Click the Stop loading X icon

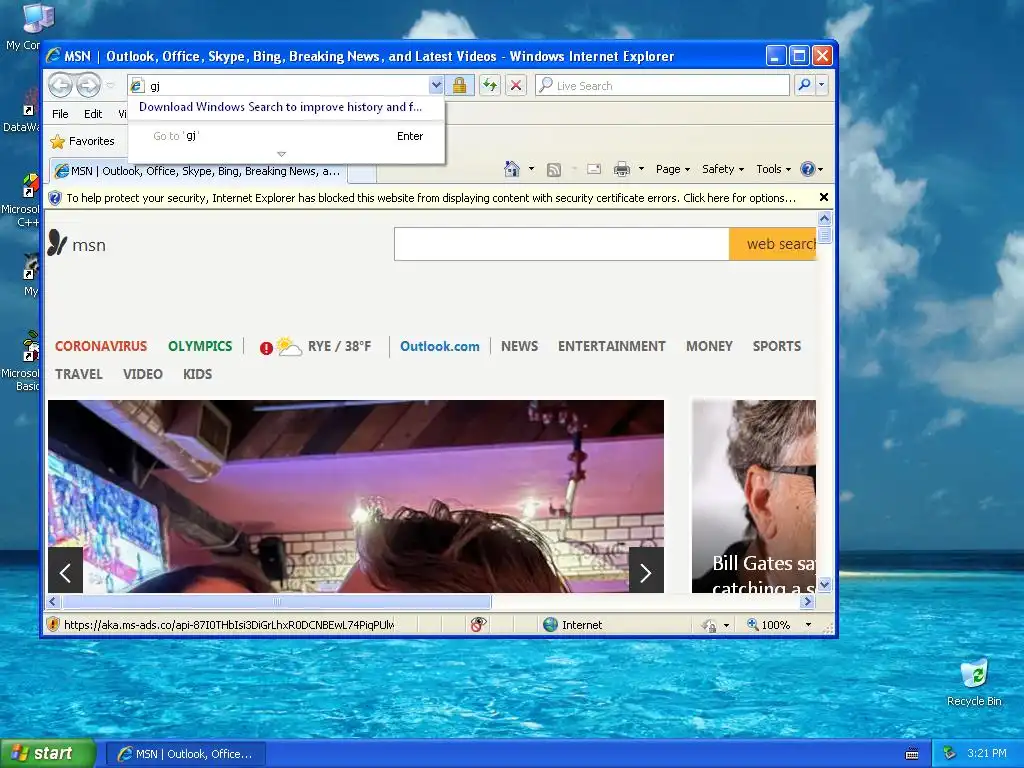pos(516,86)
